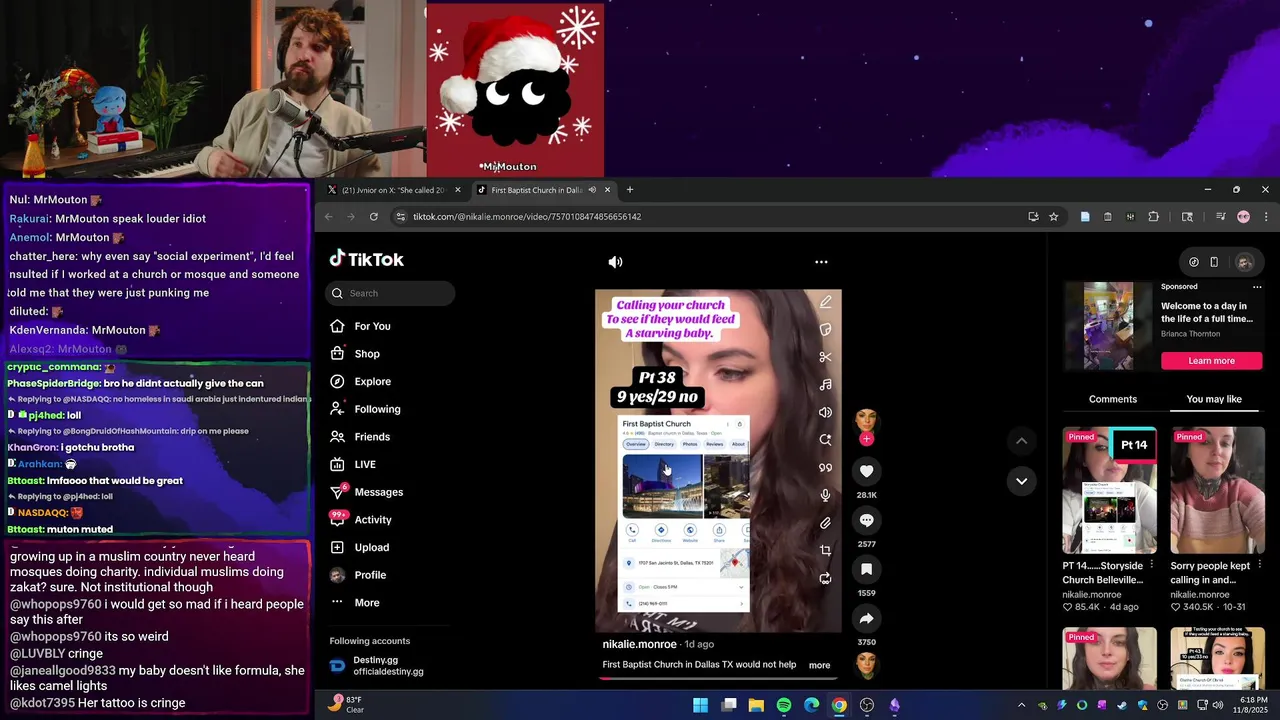Screen dimensions: 1280x720
Task: Open Shop in the sidebar
Action: (x=367, y=354)
